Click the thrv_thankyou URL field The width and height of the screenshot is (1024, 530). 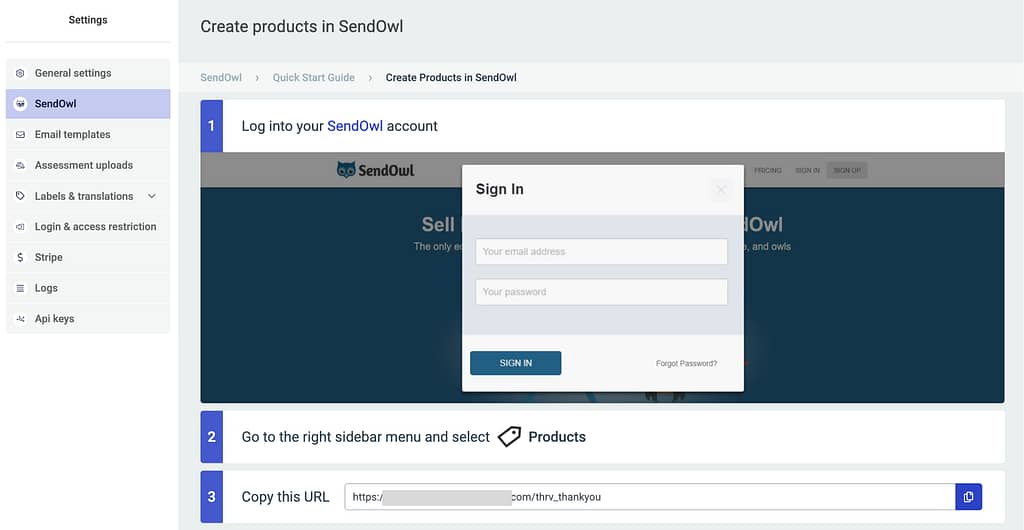click(650, 497)
